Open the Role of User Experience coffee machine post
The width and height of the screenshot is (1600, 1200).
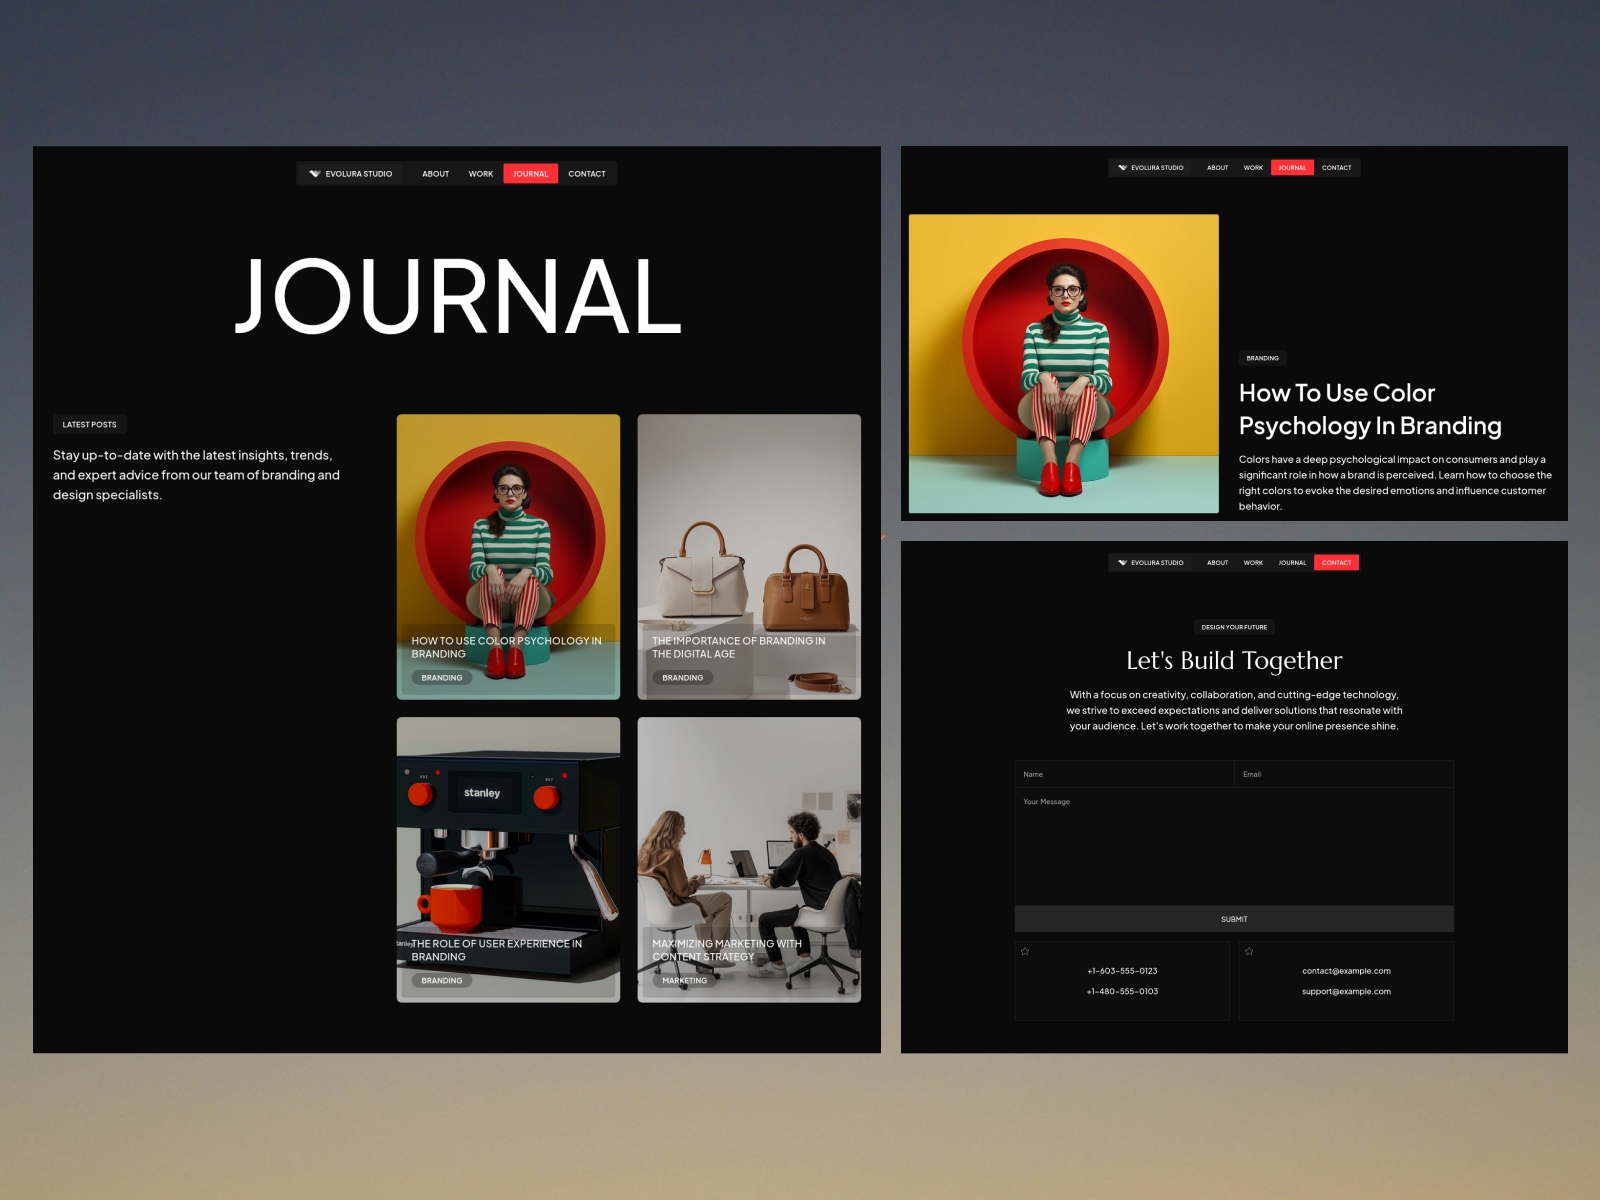click(x=508, y=859)
